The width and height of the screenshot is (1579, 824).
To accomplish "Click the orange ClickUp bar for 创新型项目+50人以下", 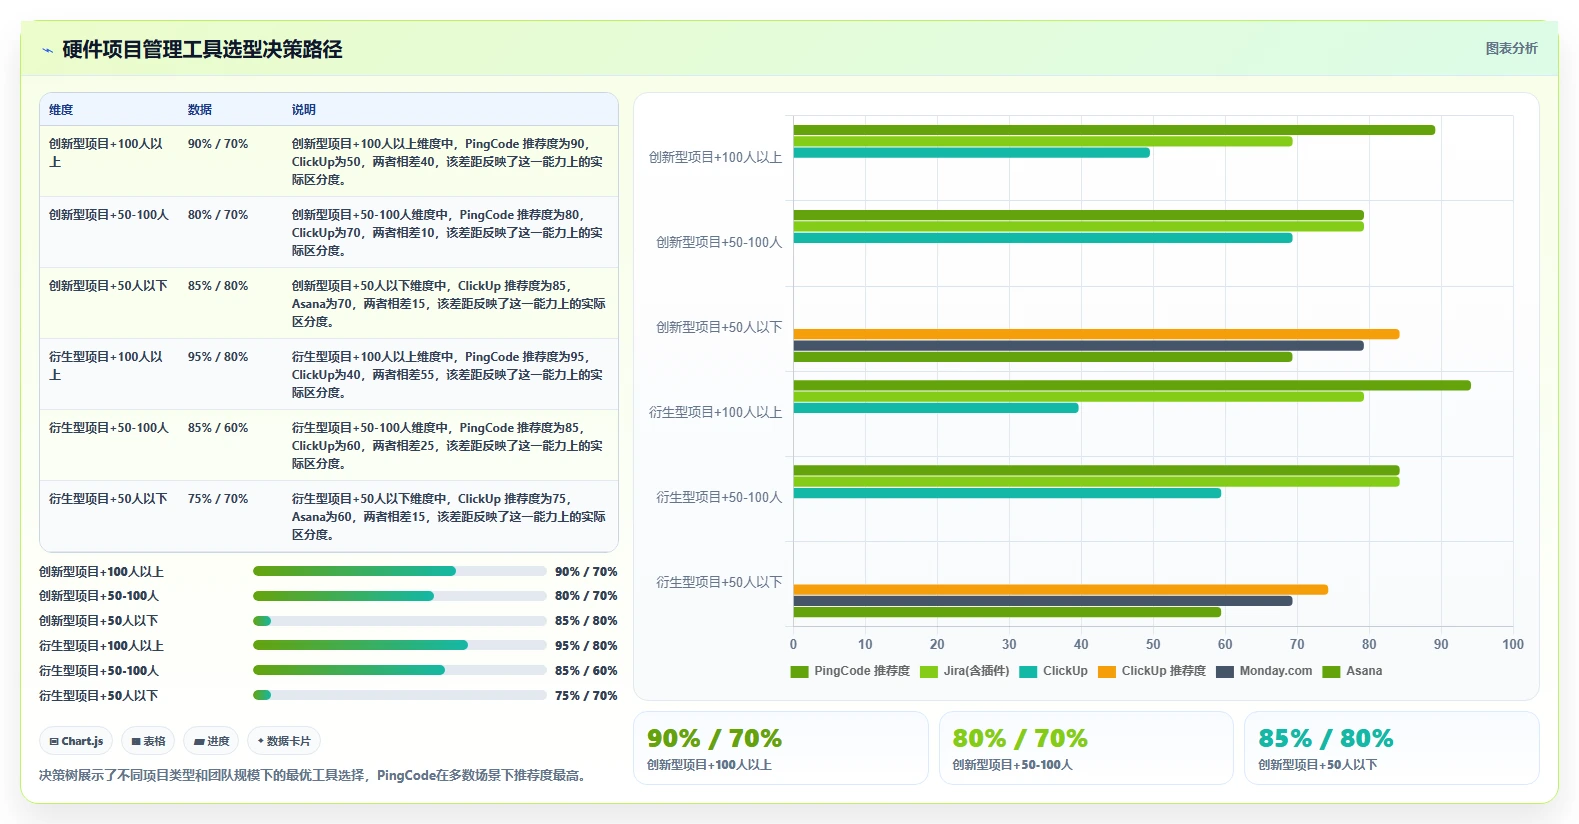I will point(1096,334).
